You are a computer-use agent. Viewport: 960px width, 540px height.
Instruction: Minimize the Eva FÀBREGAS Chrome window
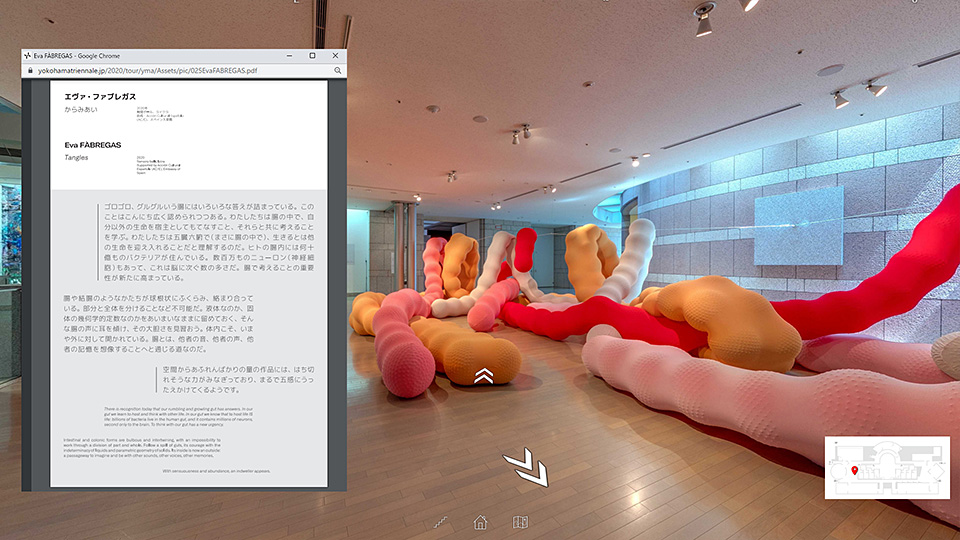click(x=289, y=56)
